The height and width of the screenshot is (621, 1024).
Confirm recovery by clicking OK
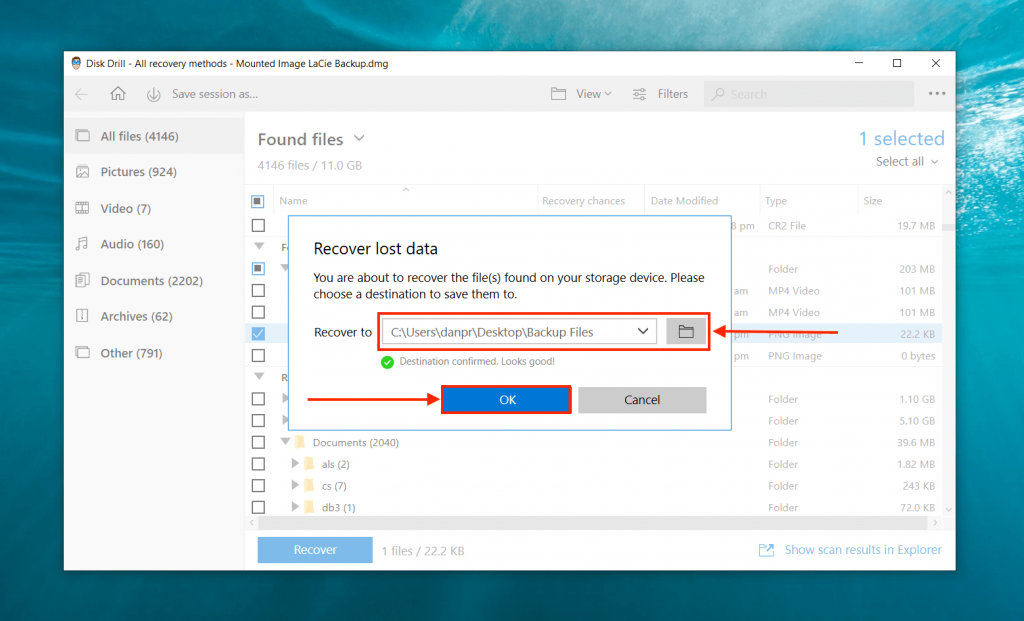[x=506, y=399]
